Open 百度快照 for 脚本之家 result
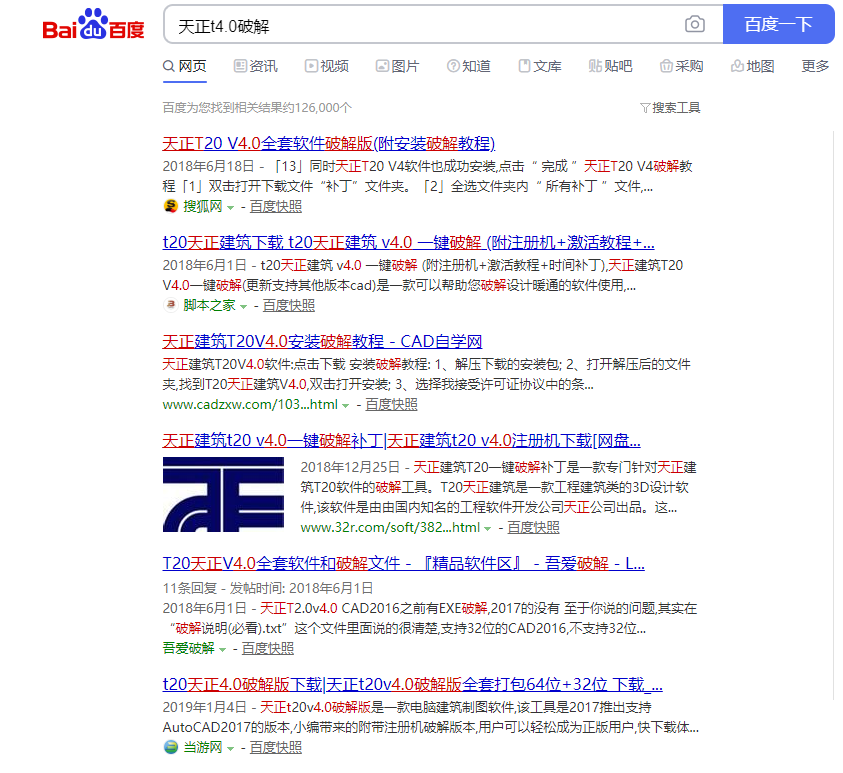Image resolution: width=843 pixels, height=773 pixels. (289, 305)
